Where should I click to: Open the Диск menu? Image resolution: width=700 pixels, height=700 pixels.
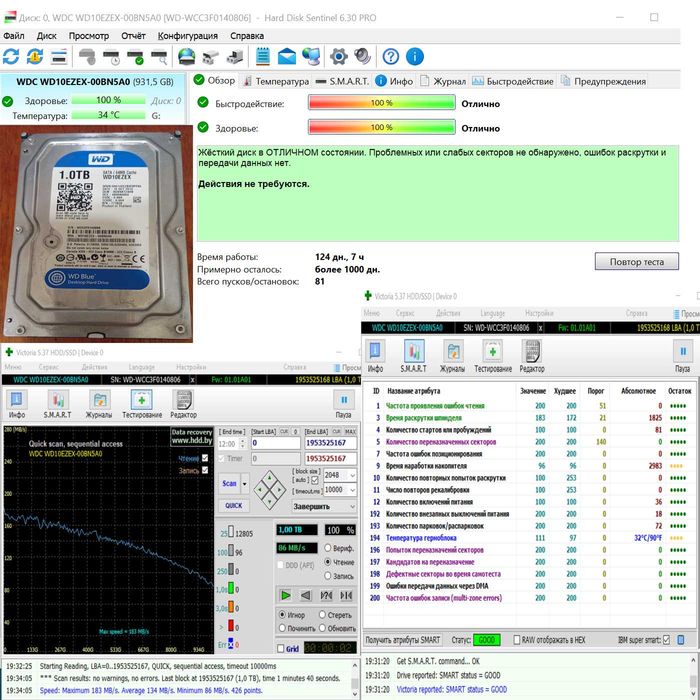(46, 36)
